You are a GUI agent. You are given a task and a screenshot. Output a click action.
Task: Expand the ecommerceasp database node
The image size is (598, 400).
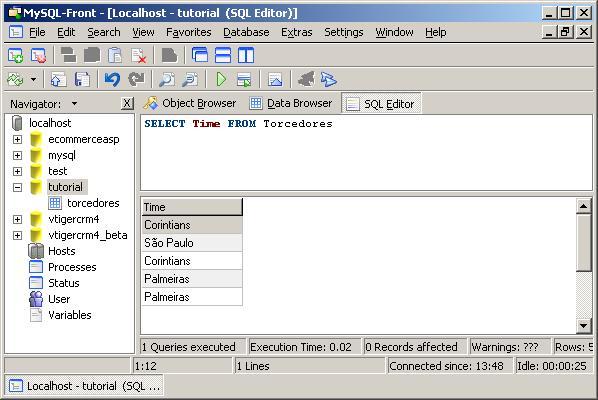coord(17,140)
